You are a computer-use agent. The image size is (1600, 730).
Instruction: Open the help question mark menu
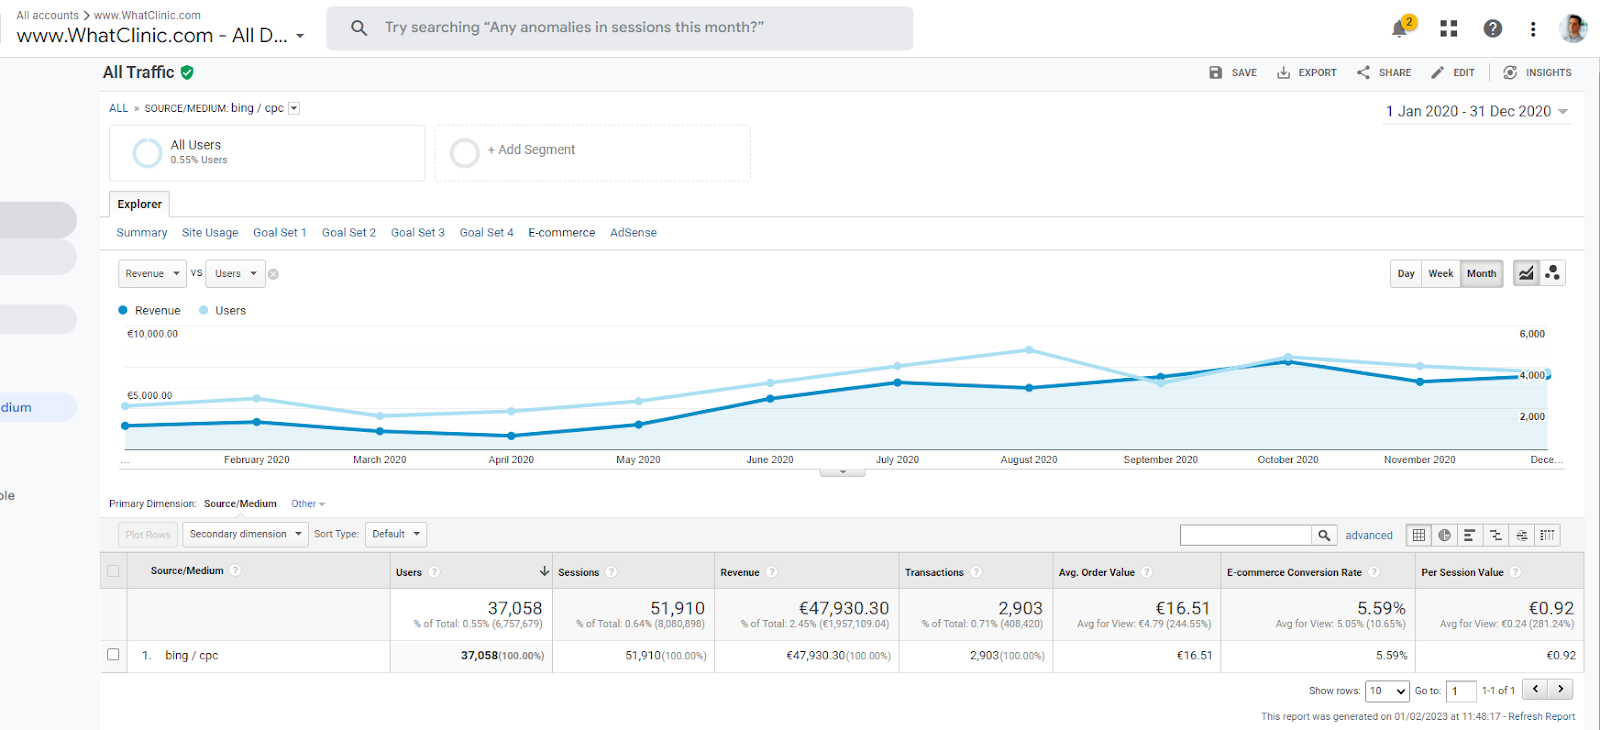[x=1492, y=29]
